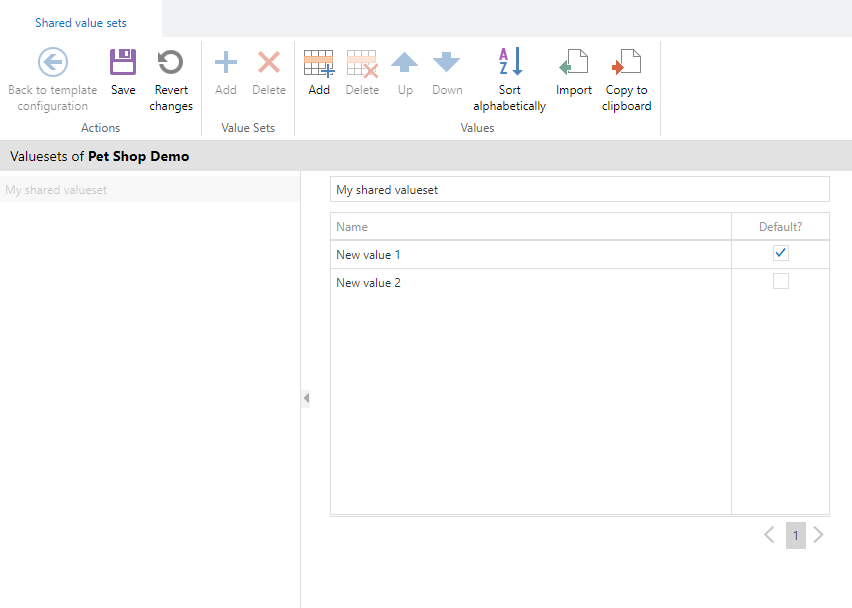Check default for New value 2
The width and height of the screenshot is (852, 608).
[781, 282]
